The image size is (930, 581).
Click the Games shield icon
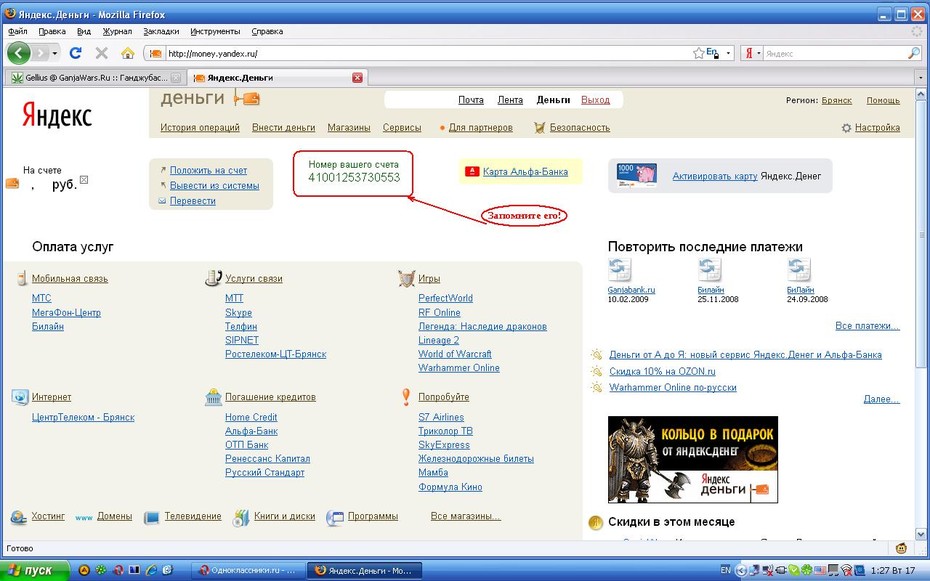coord(406,278)
